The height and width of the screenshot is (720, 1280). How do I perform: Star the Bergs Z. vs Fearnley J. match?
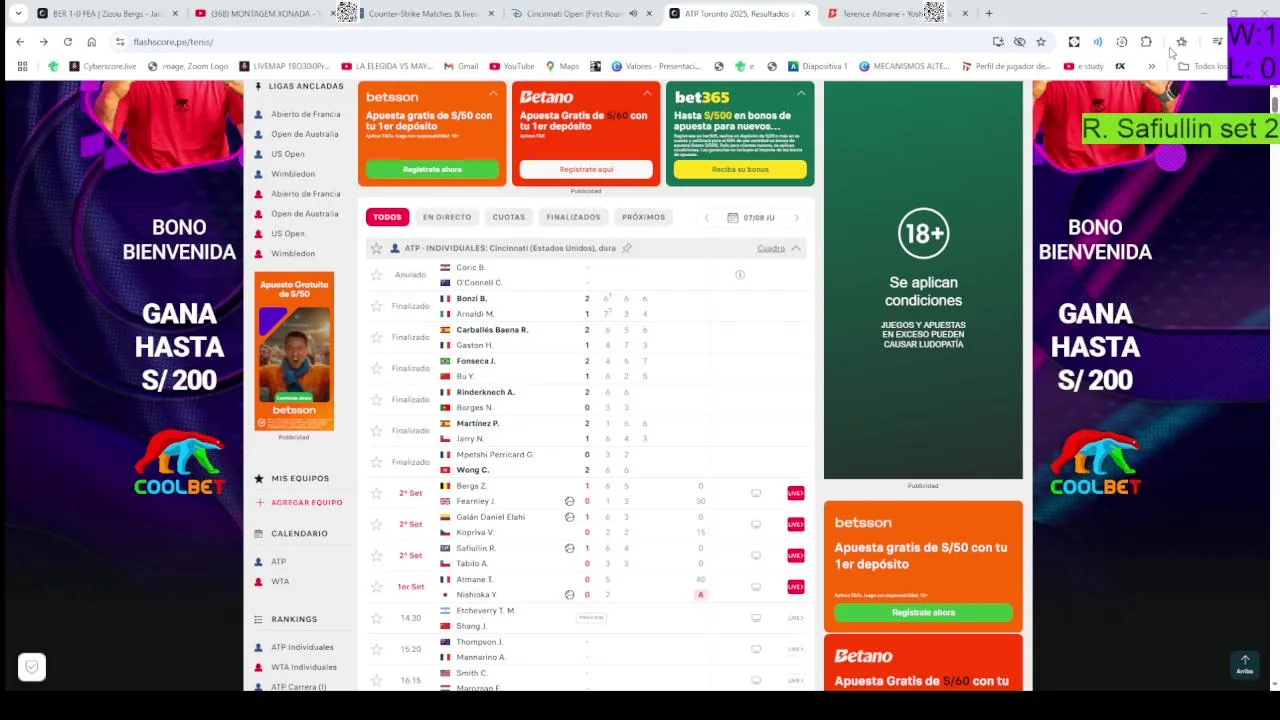pos(377,493)
